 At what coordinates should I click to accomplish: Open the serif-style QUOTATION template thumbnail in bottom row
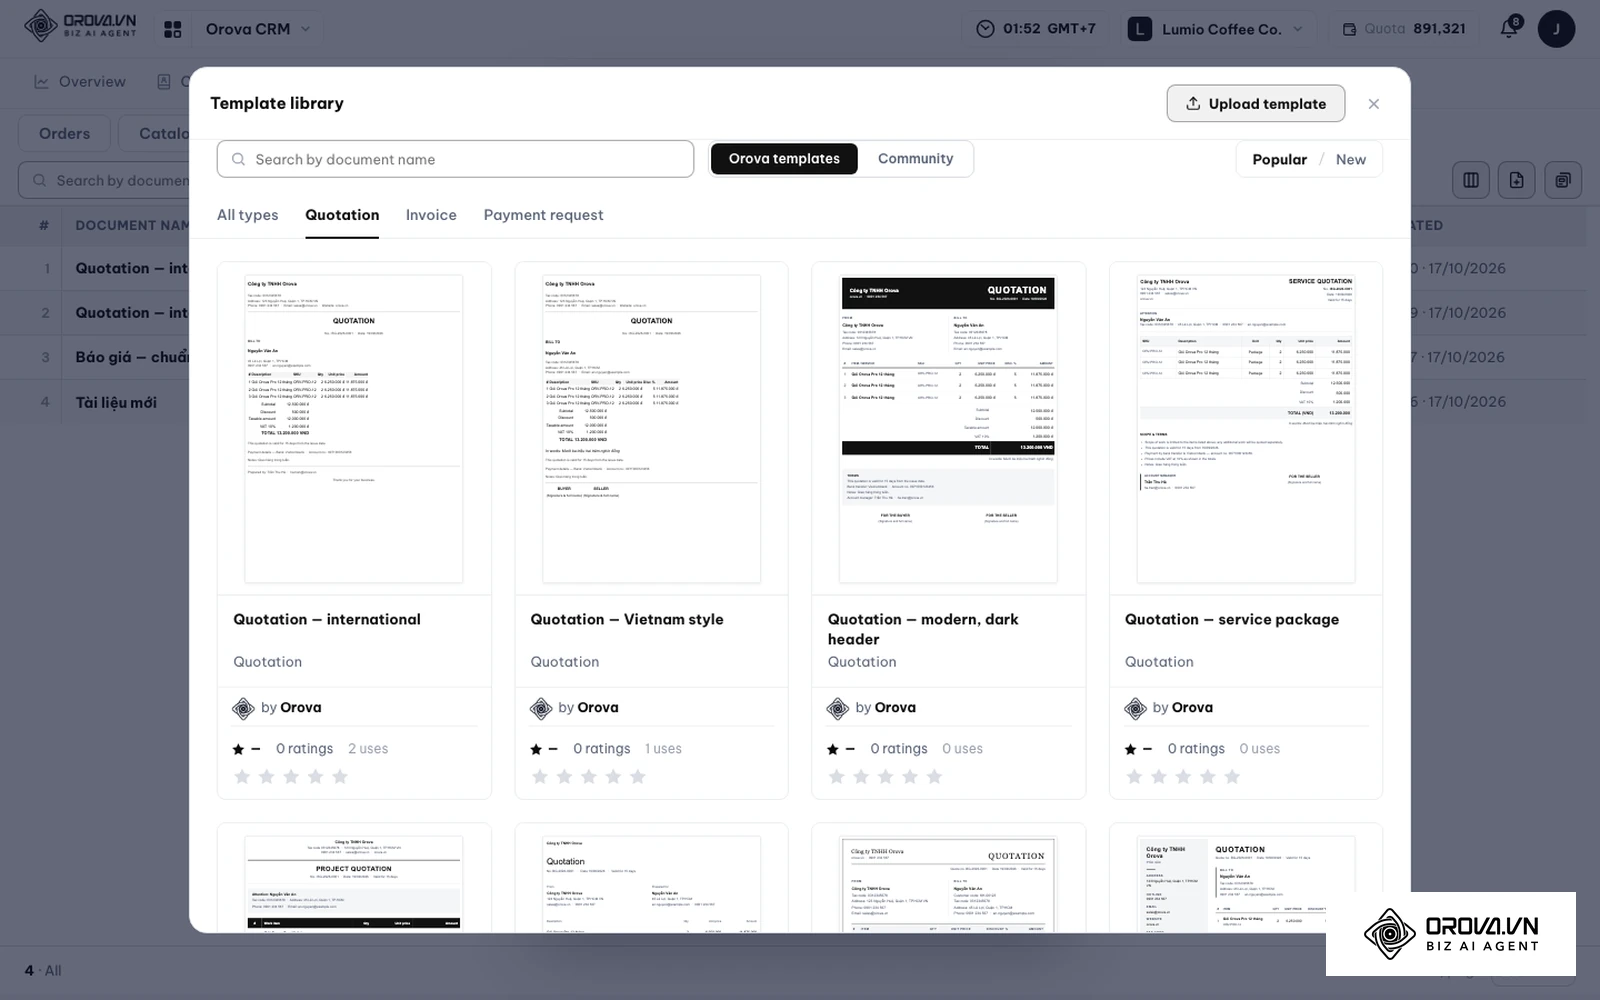click(x=948, y=884)
